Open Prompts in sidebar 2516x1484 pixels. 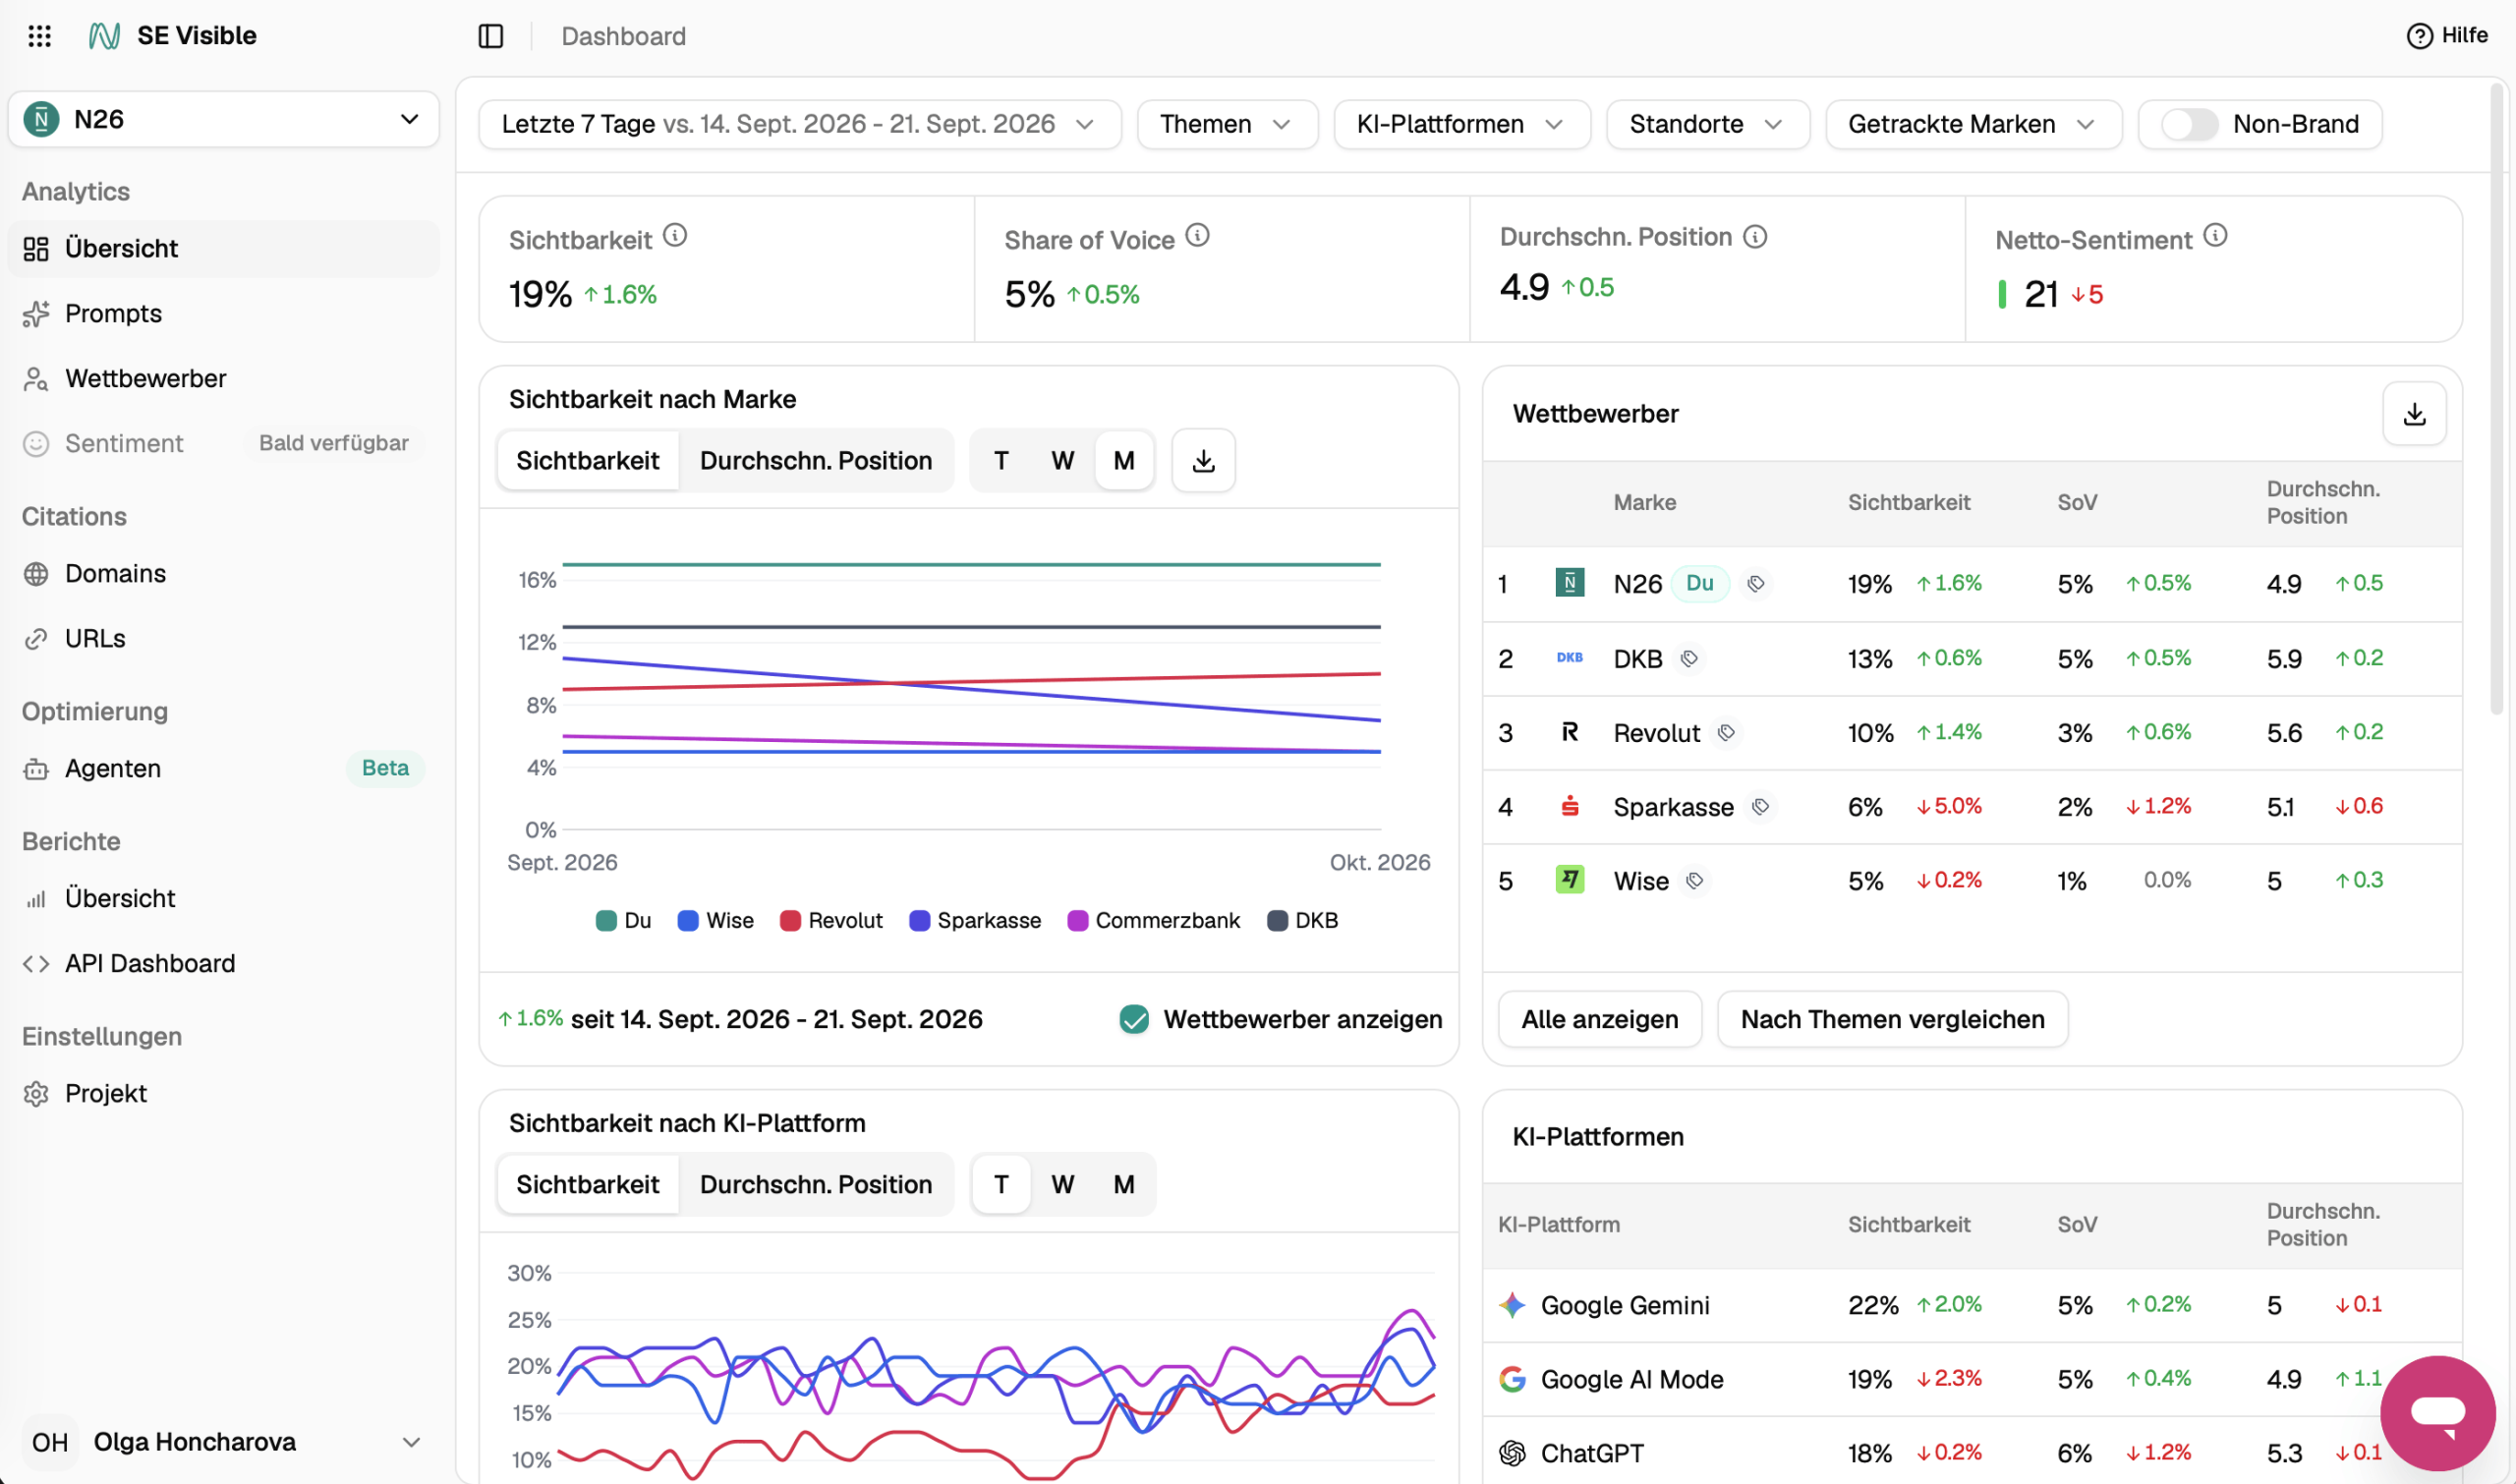(223, 313)
